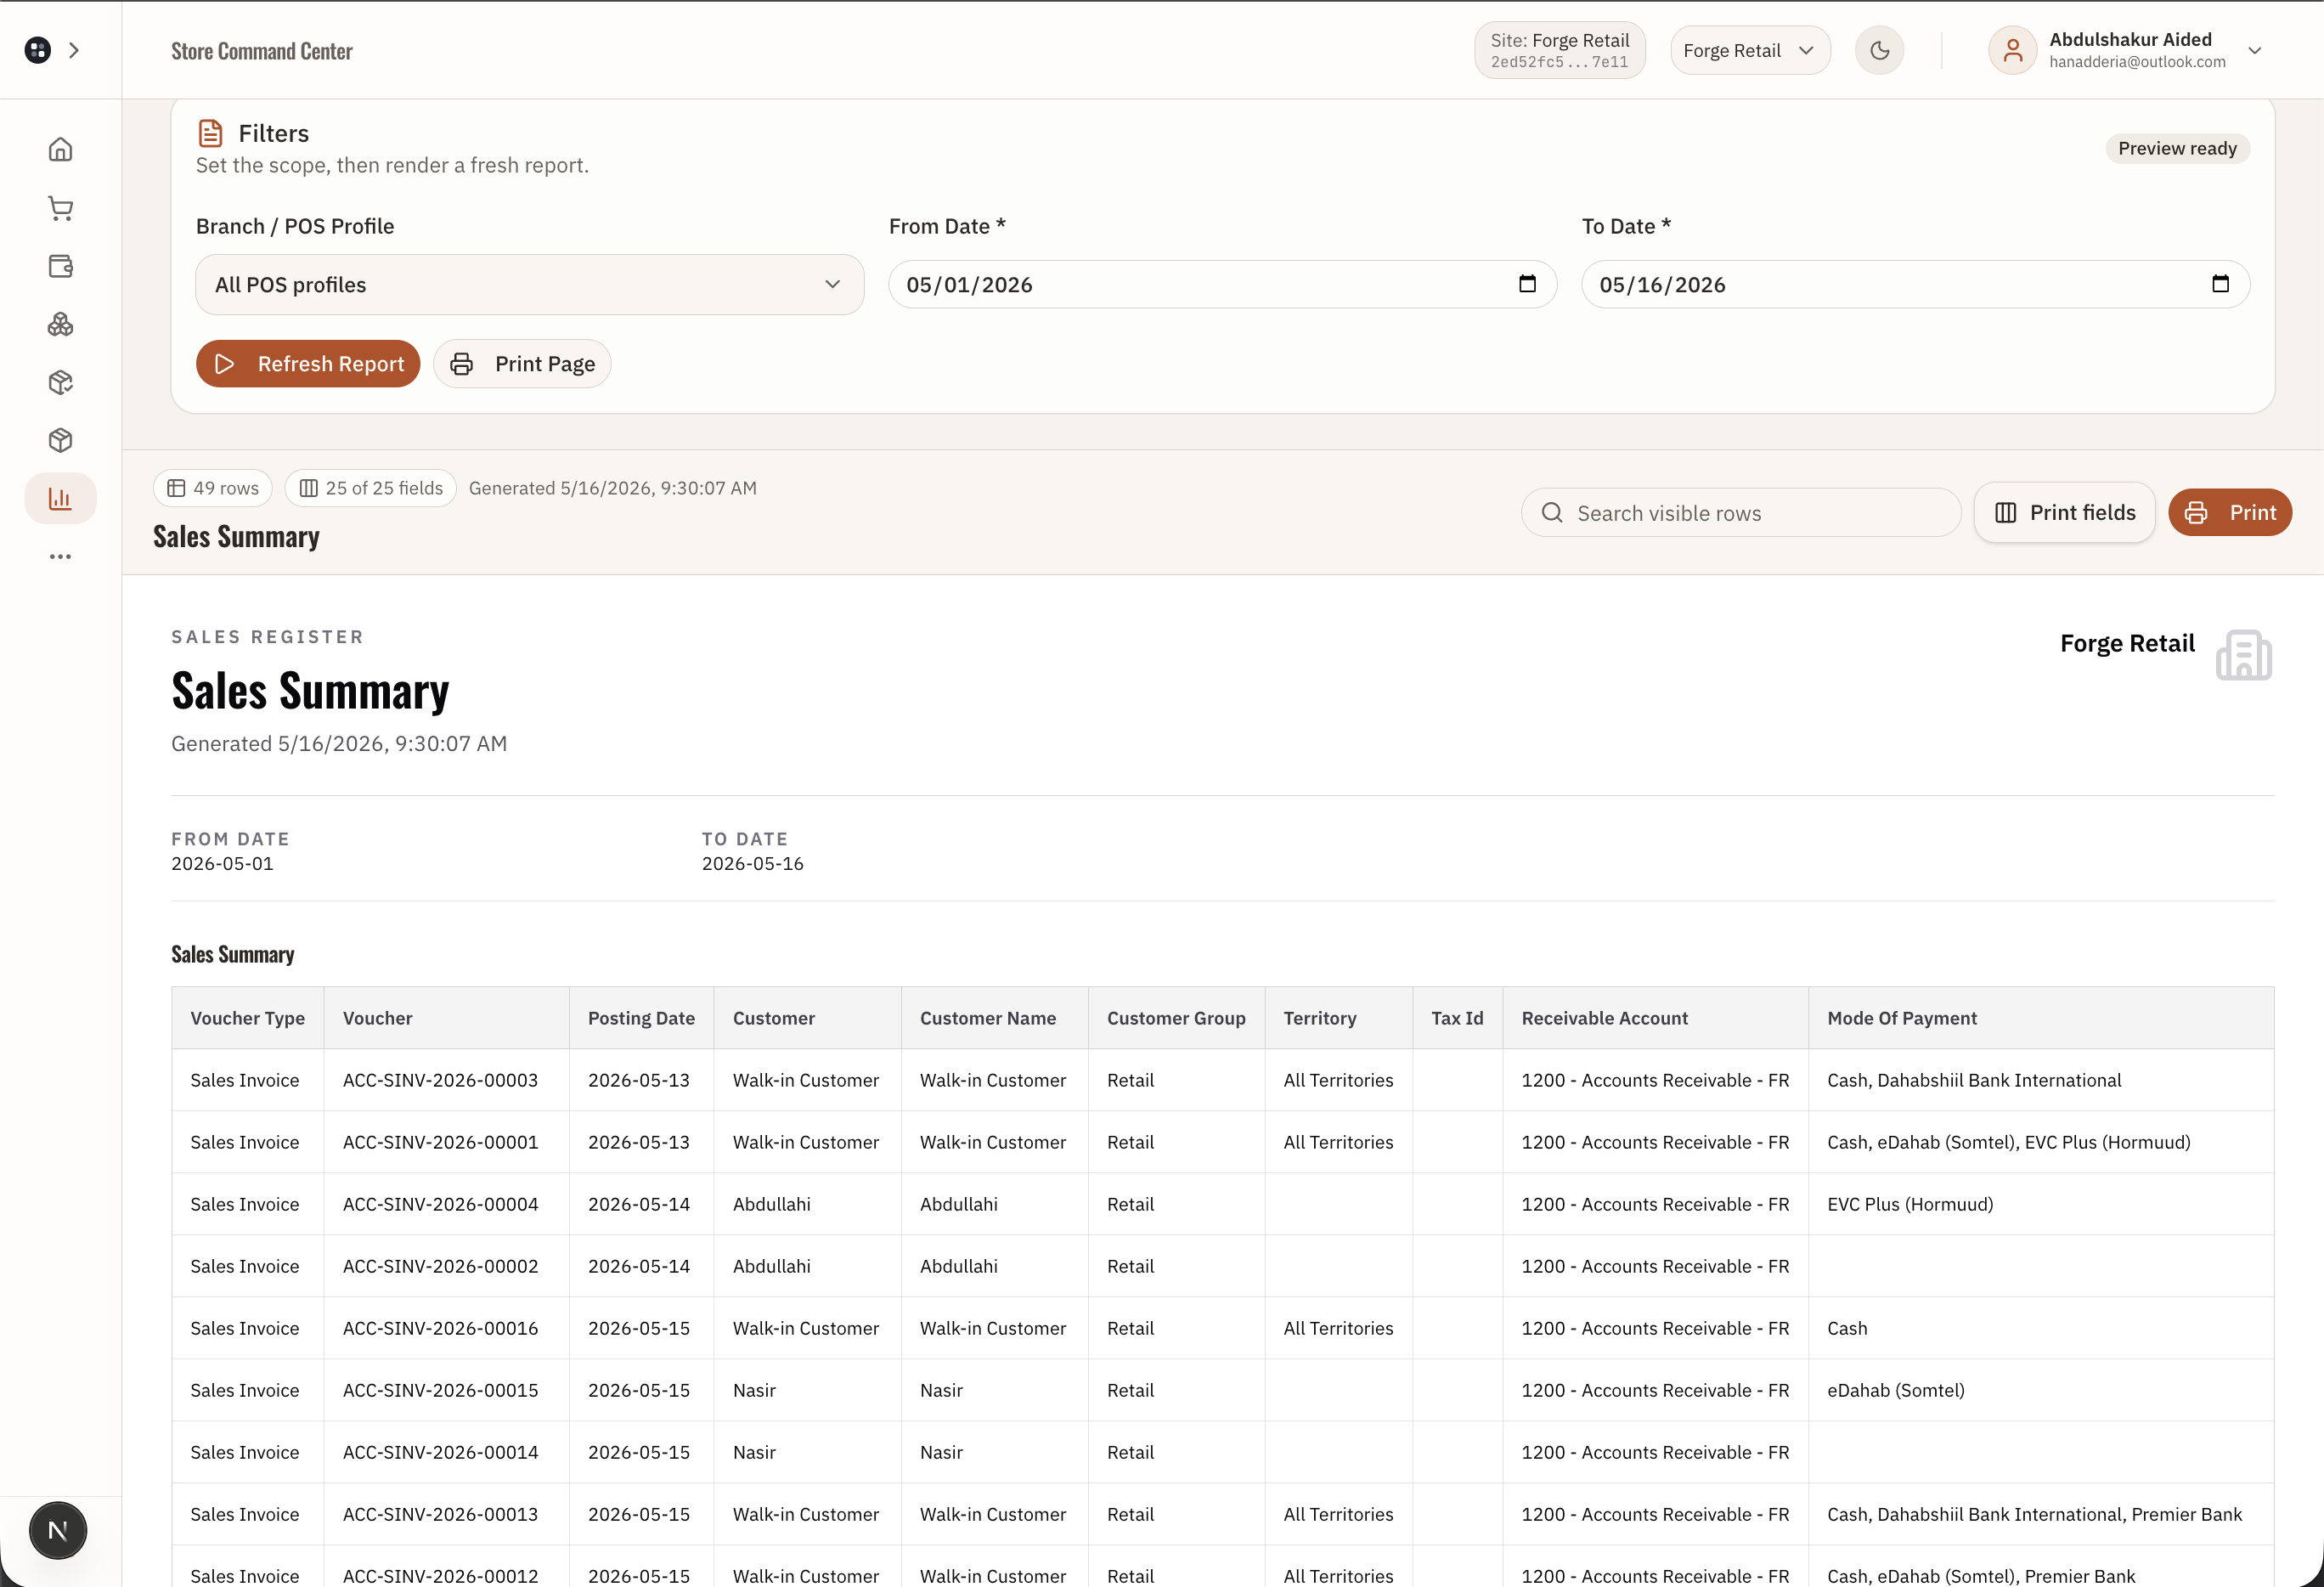This screenshot has width=2324, height=1587.
Task: Toggle dark mode moon icon
Action: pyautogui.click(x=1879, y=50)
